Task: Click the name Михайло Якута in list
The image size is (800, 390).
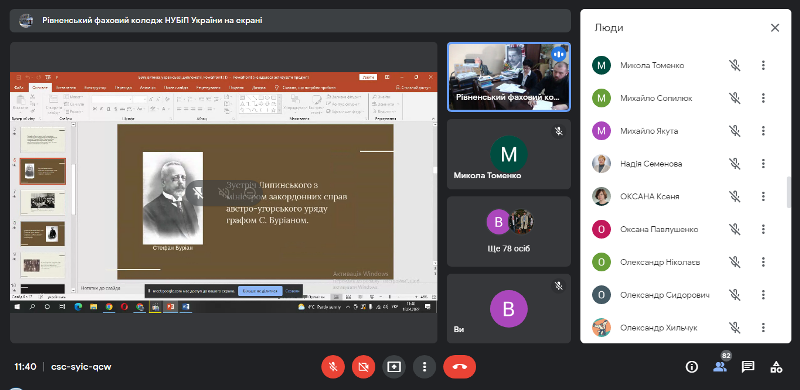Action: [x=649, y=131]
